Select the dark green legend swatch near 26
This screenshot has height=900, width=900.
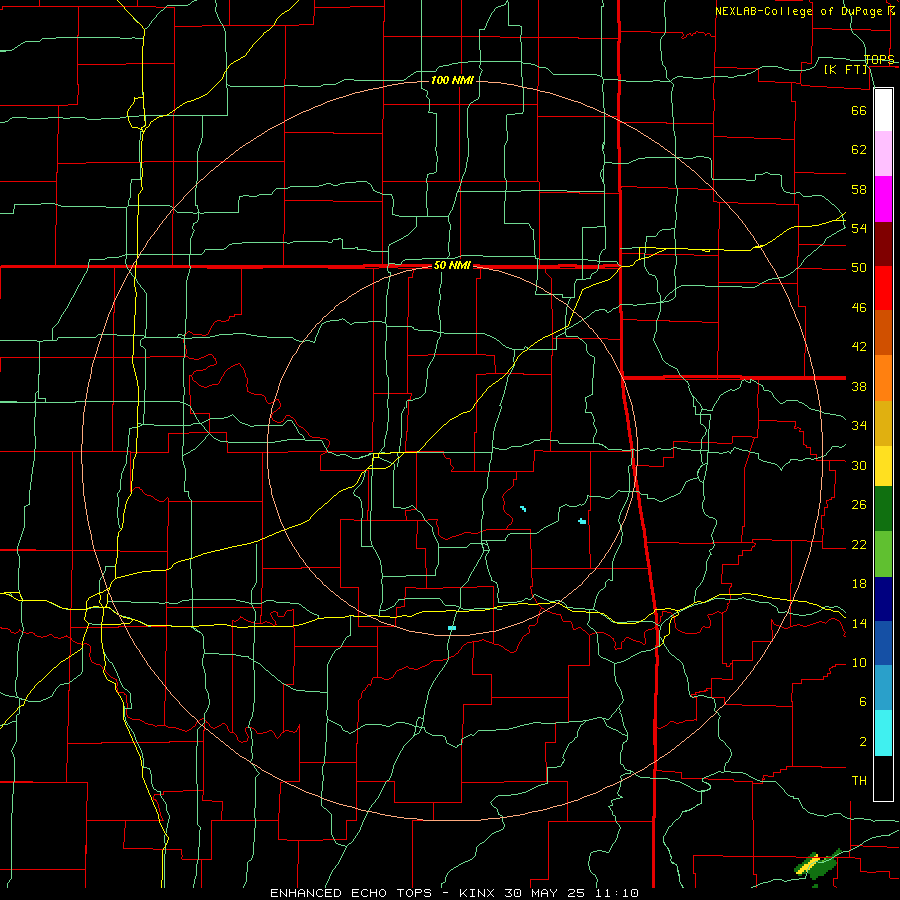click(x=883, y=509)
